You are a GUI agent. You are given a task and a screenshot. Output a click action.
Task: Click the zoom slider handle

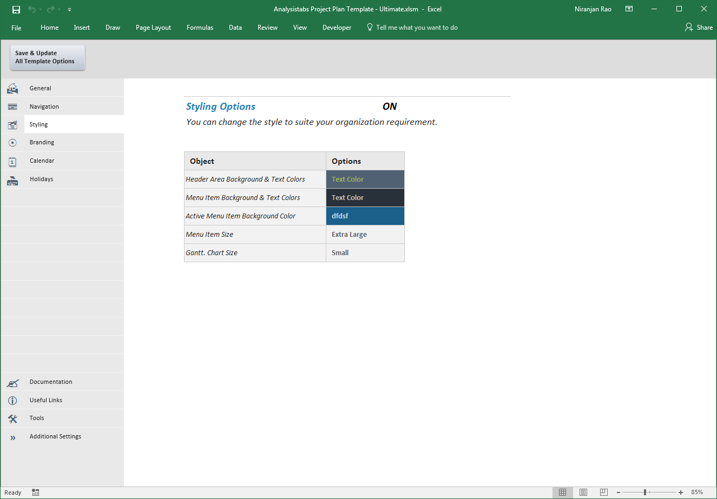click(x=645, y=492)
